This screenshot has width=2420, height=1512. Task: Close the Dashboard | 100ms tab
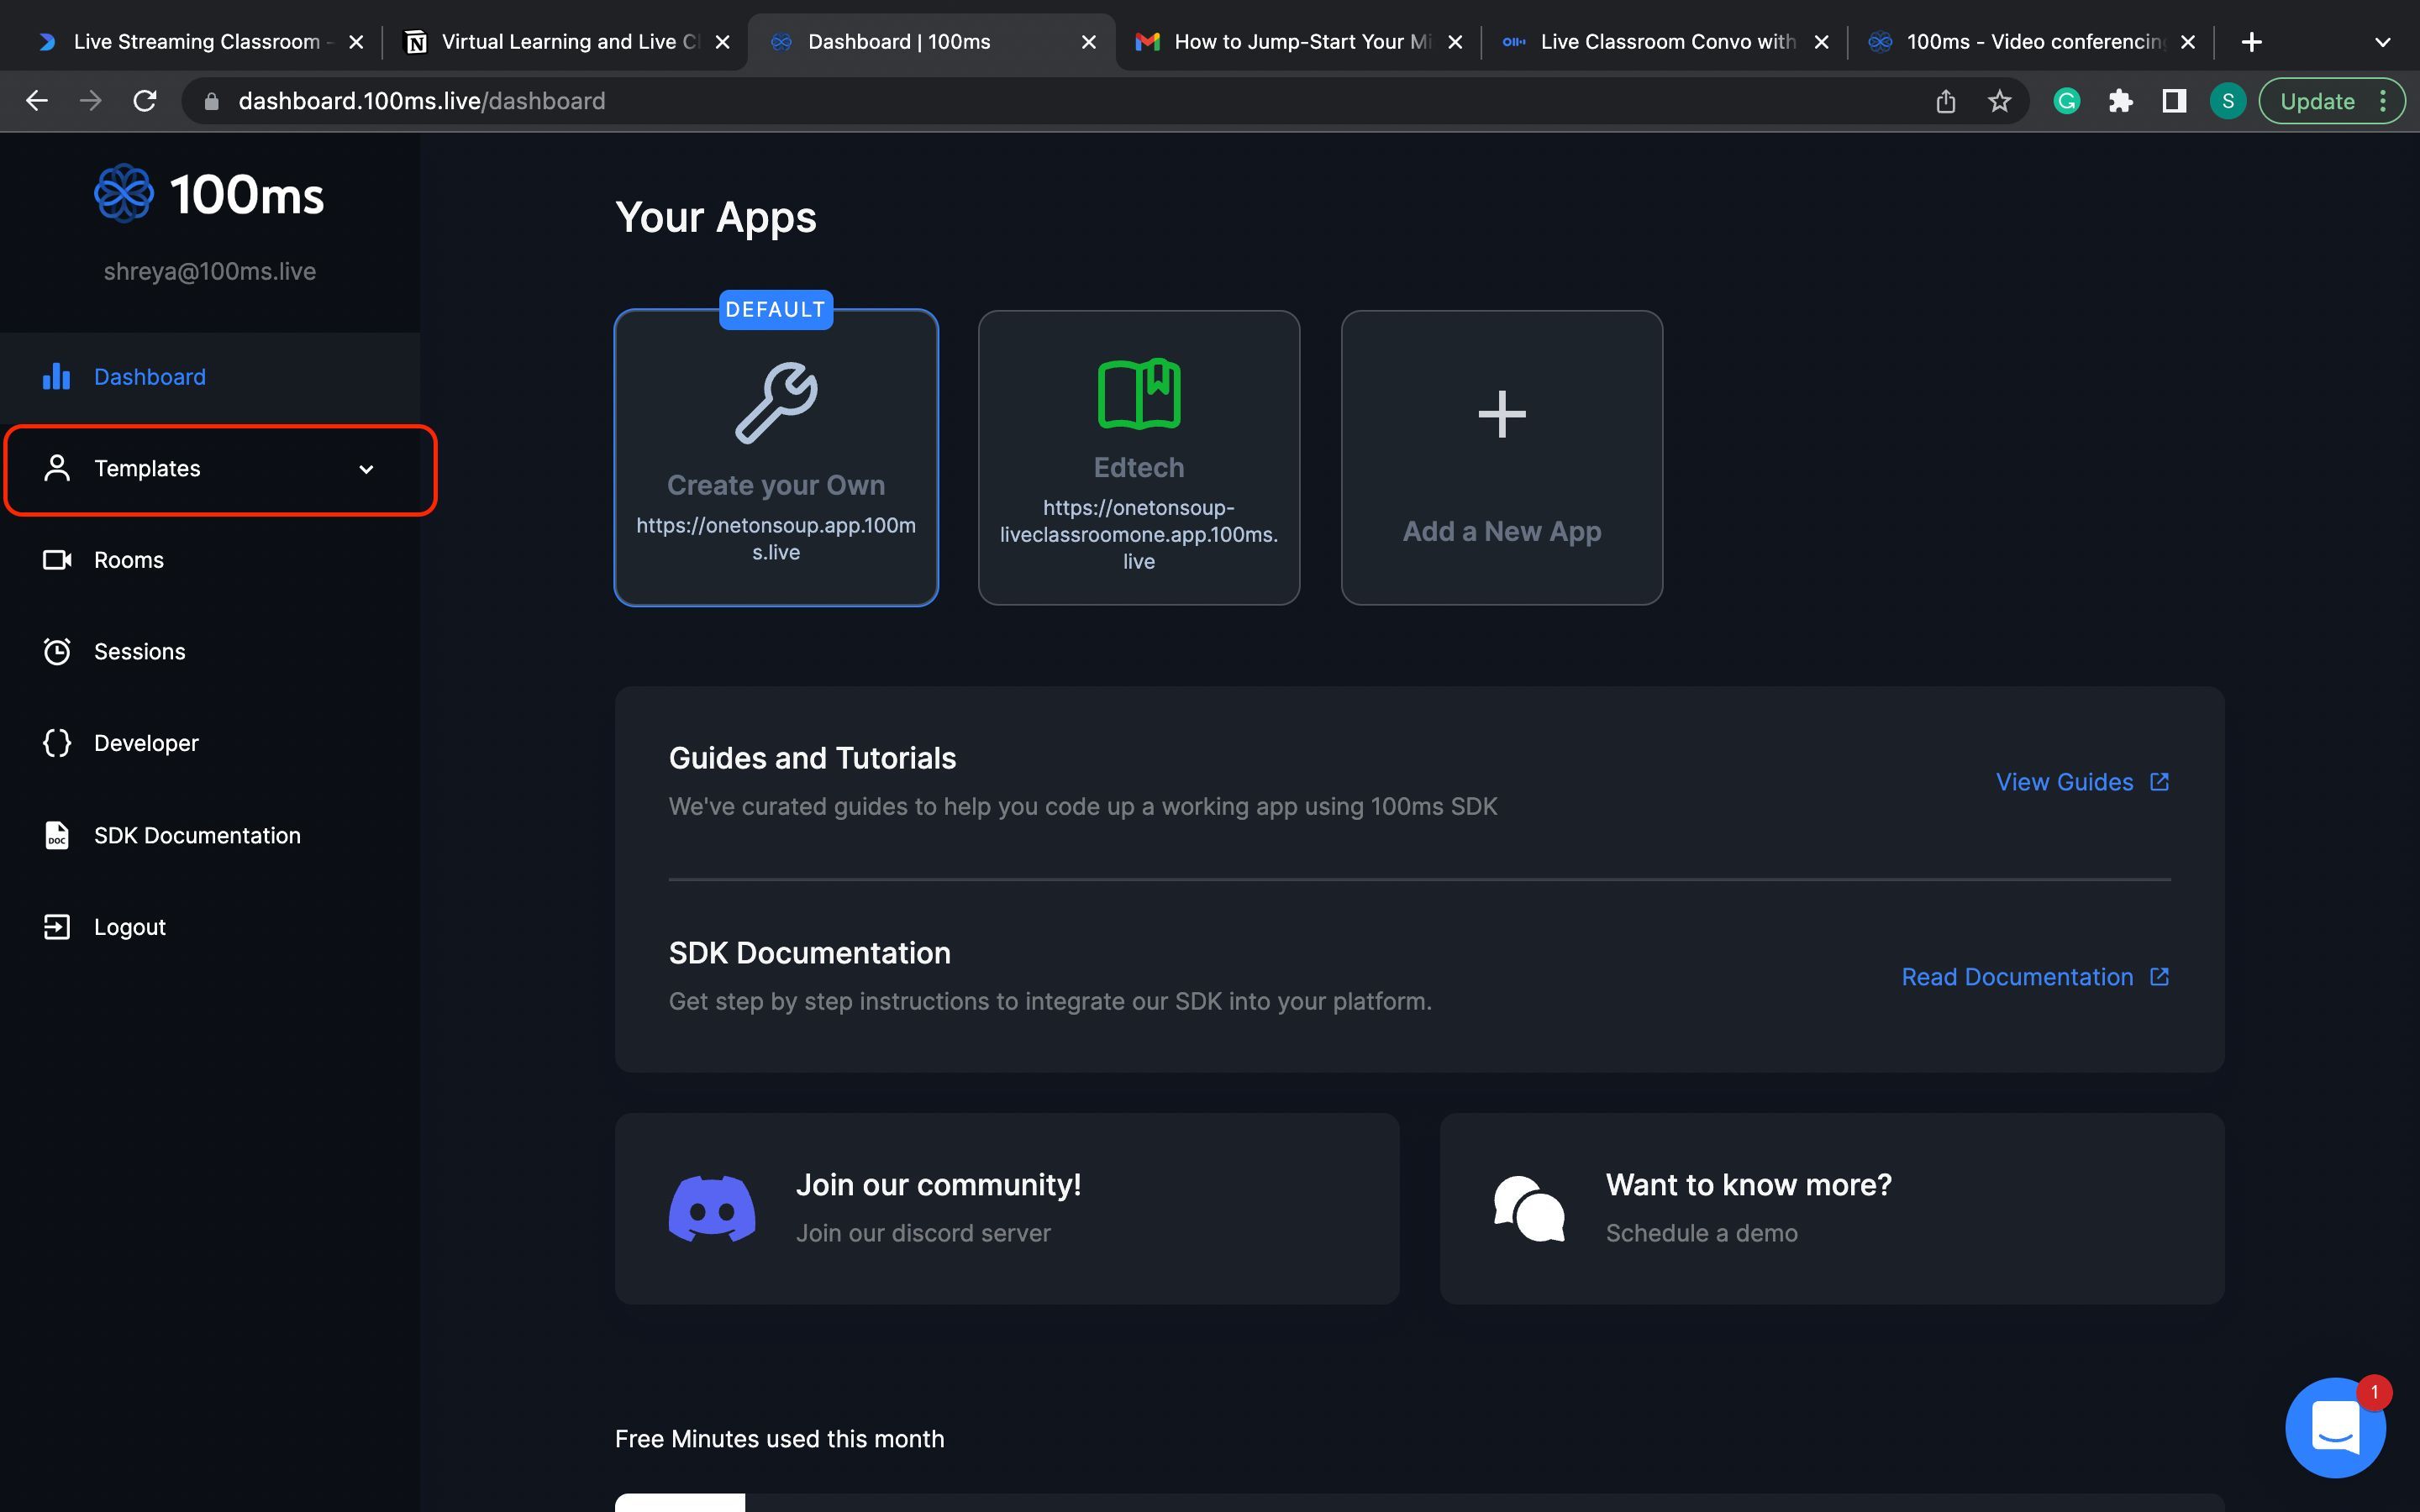click(x=1089, y=42)
